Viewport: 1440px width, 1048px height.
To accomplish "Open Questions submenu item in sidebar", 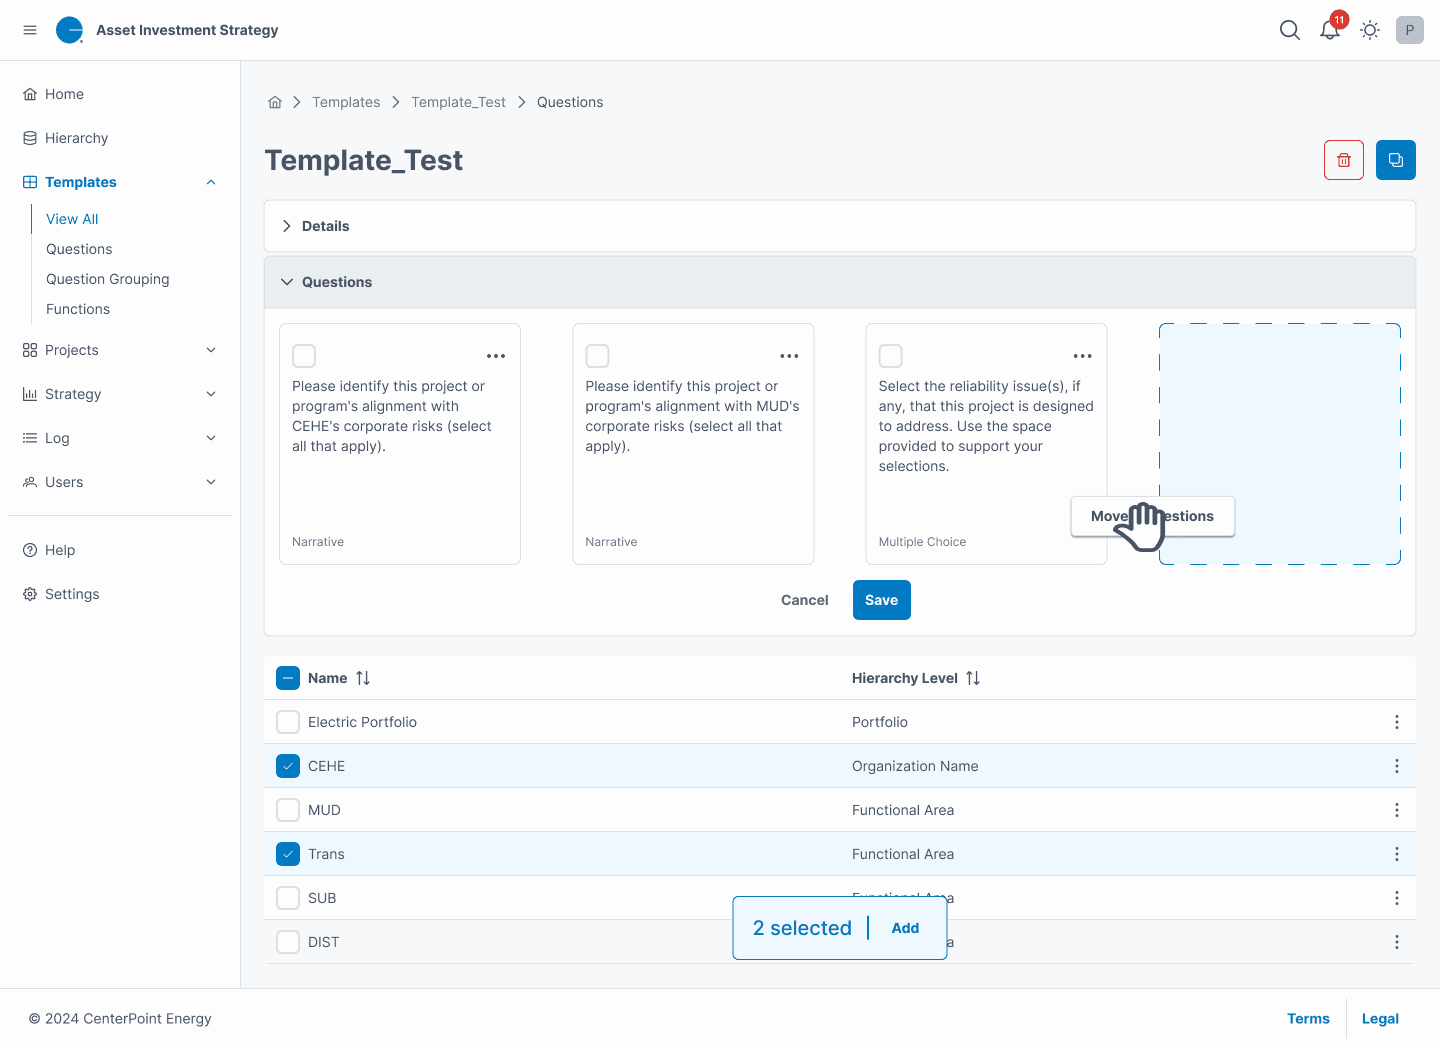I will click(x=79, y=249).
